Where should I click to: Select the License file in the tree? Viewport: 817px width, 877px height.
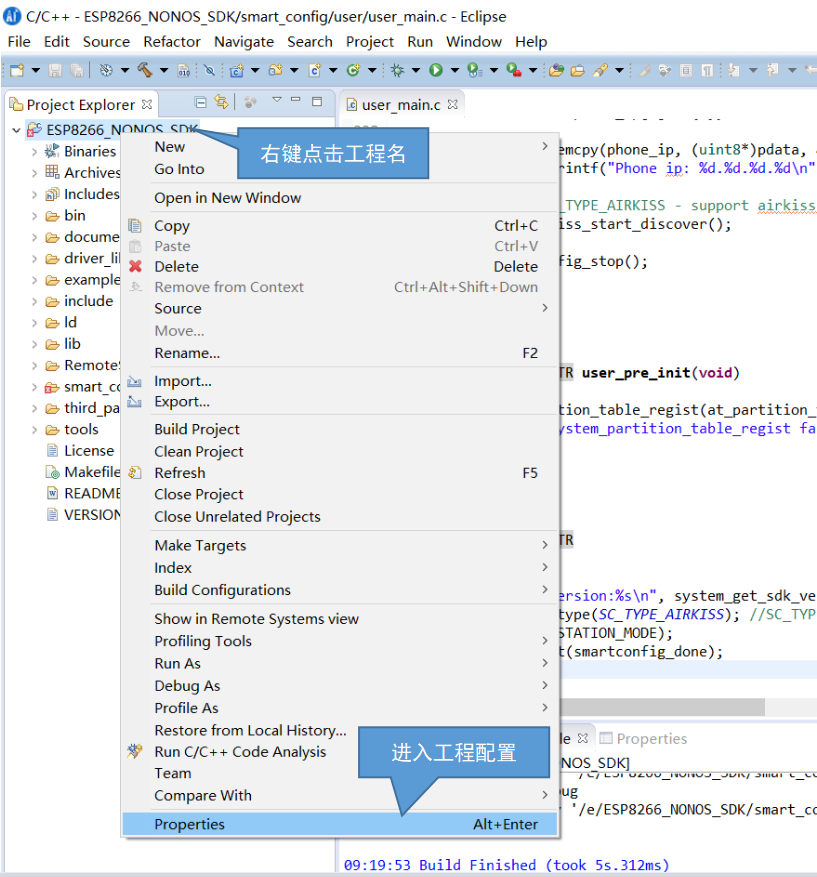(82, 451)
